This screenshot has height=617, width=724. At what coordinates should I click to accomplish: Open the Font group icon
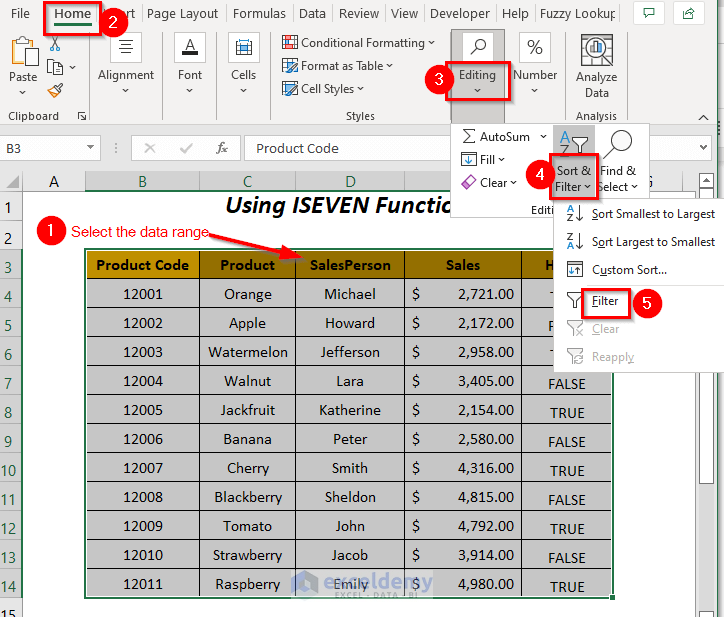190,47
